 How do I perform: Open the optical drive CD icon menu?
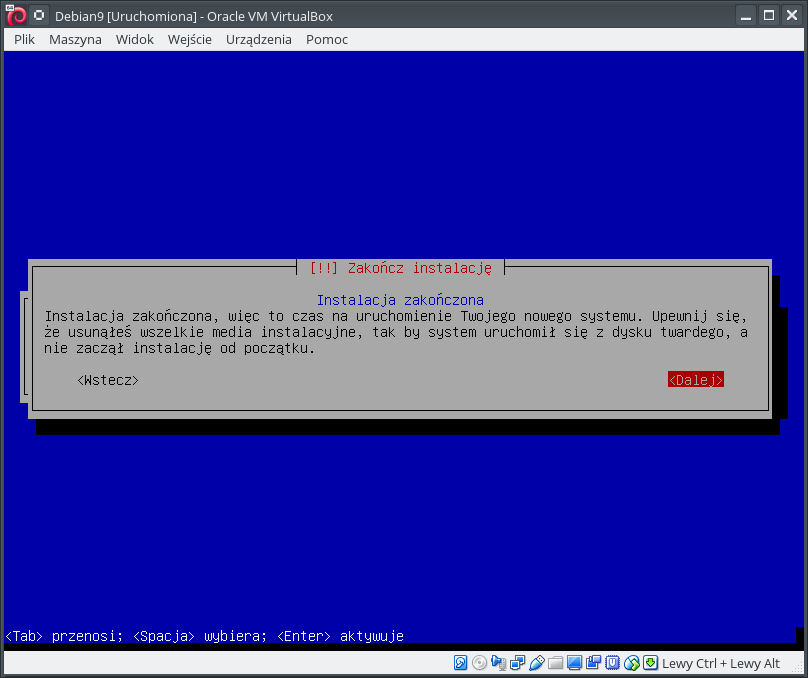[480, 663]
